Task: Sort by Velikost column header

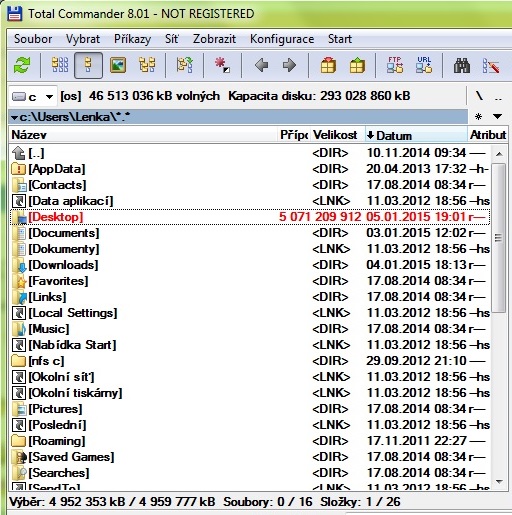Action: [337, 135]
